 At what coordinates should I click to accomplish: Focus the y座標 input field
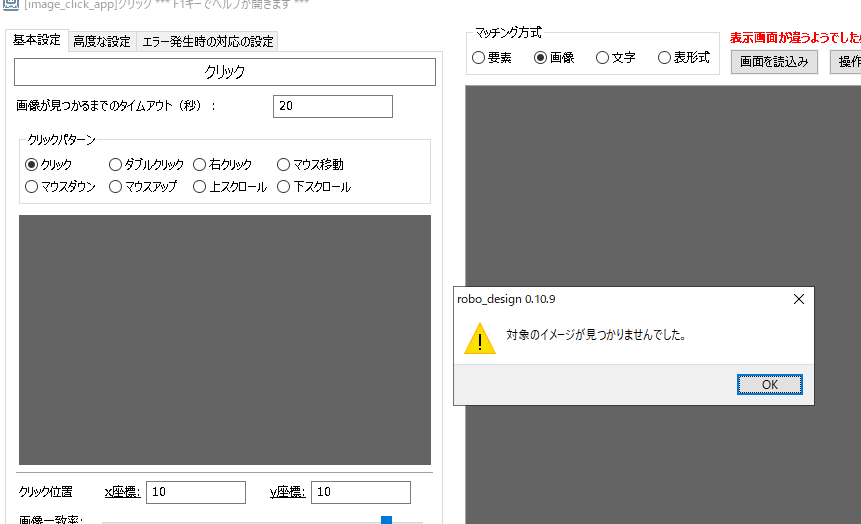coord(360,492)
